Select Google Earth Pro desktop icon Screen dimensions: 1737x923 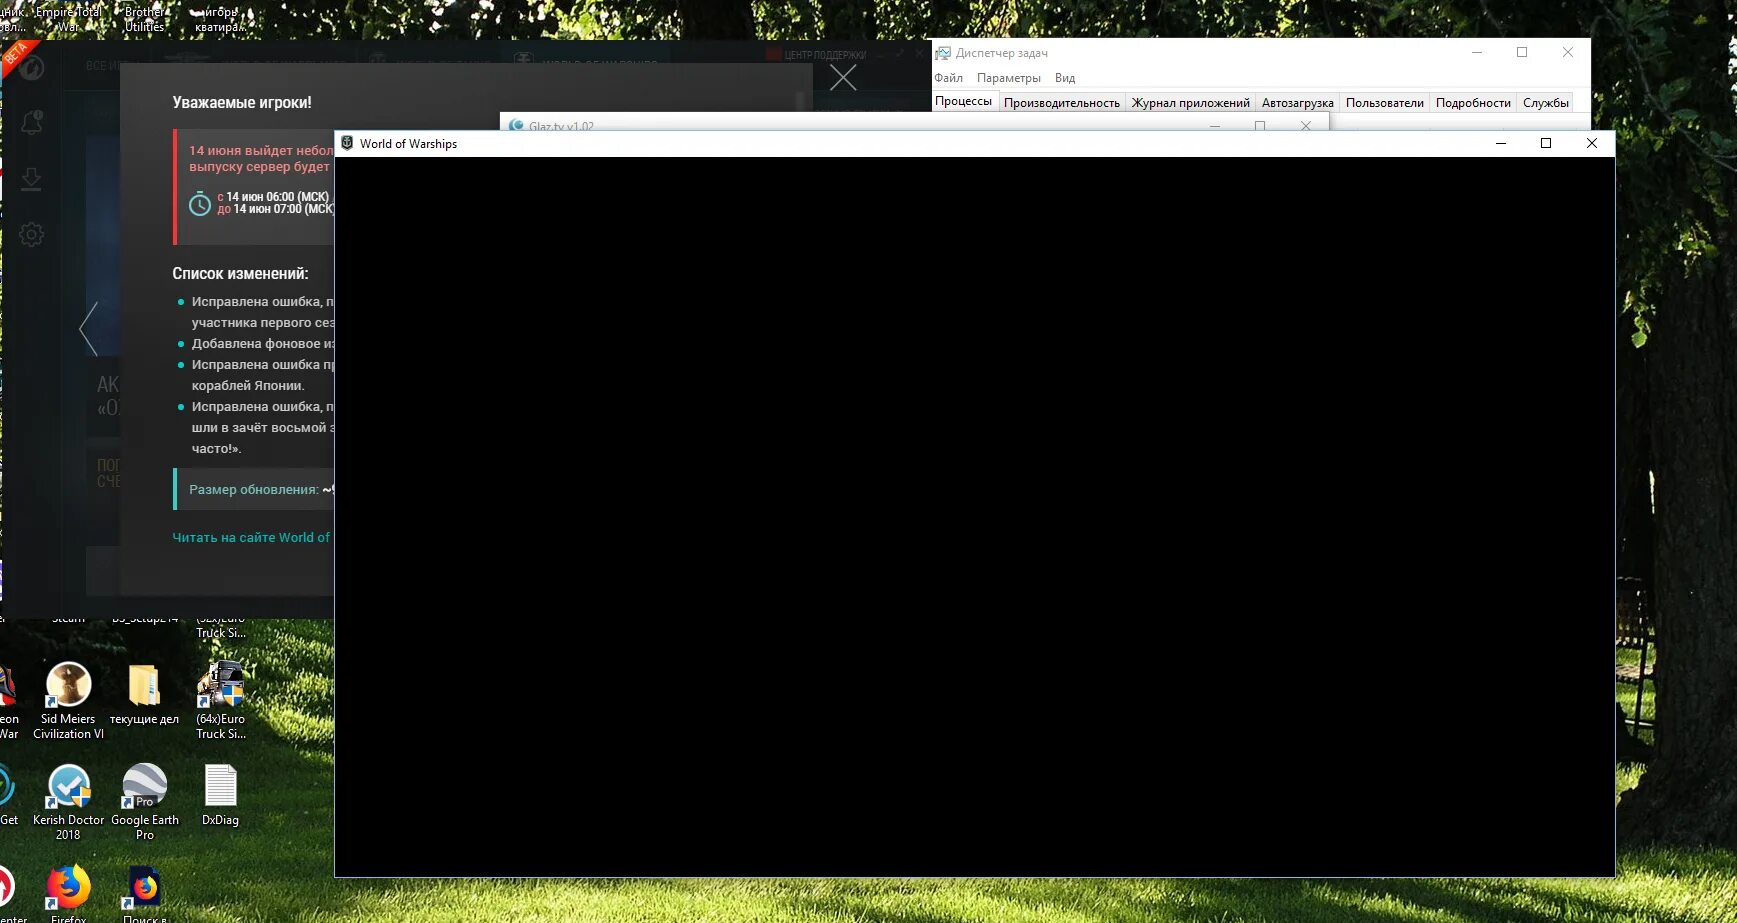[145, 802]
